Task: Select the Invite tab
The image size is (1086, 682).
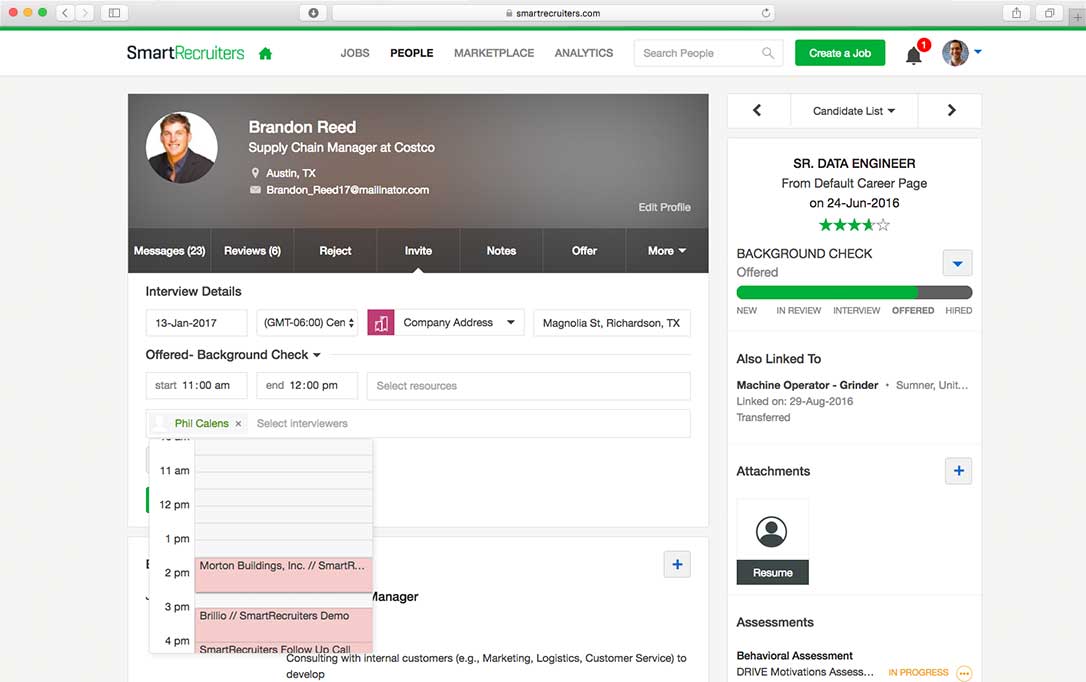Action: pyautogui.click(x=418, y=251)
